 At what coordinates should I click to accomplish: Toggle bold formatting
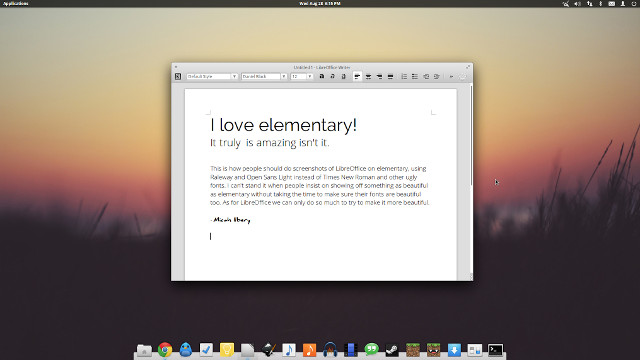point(322,76)
